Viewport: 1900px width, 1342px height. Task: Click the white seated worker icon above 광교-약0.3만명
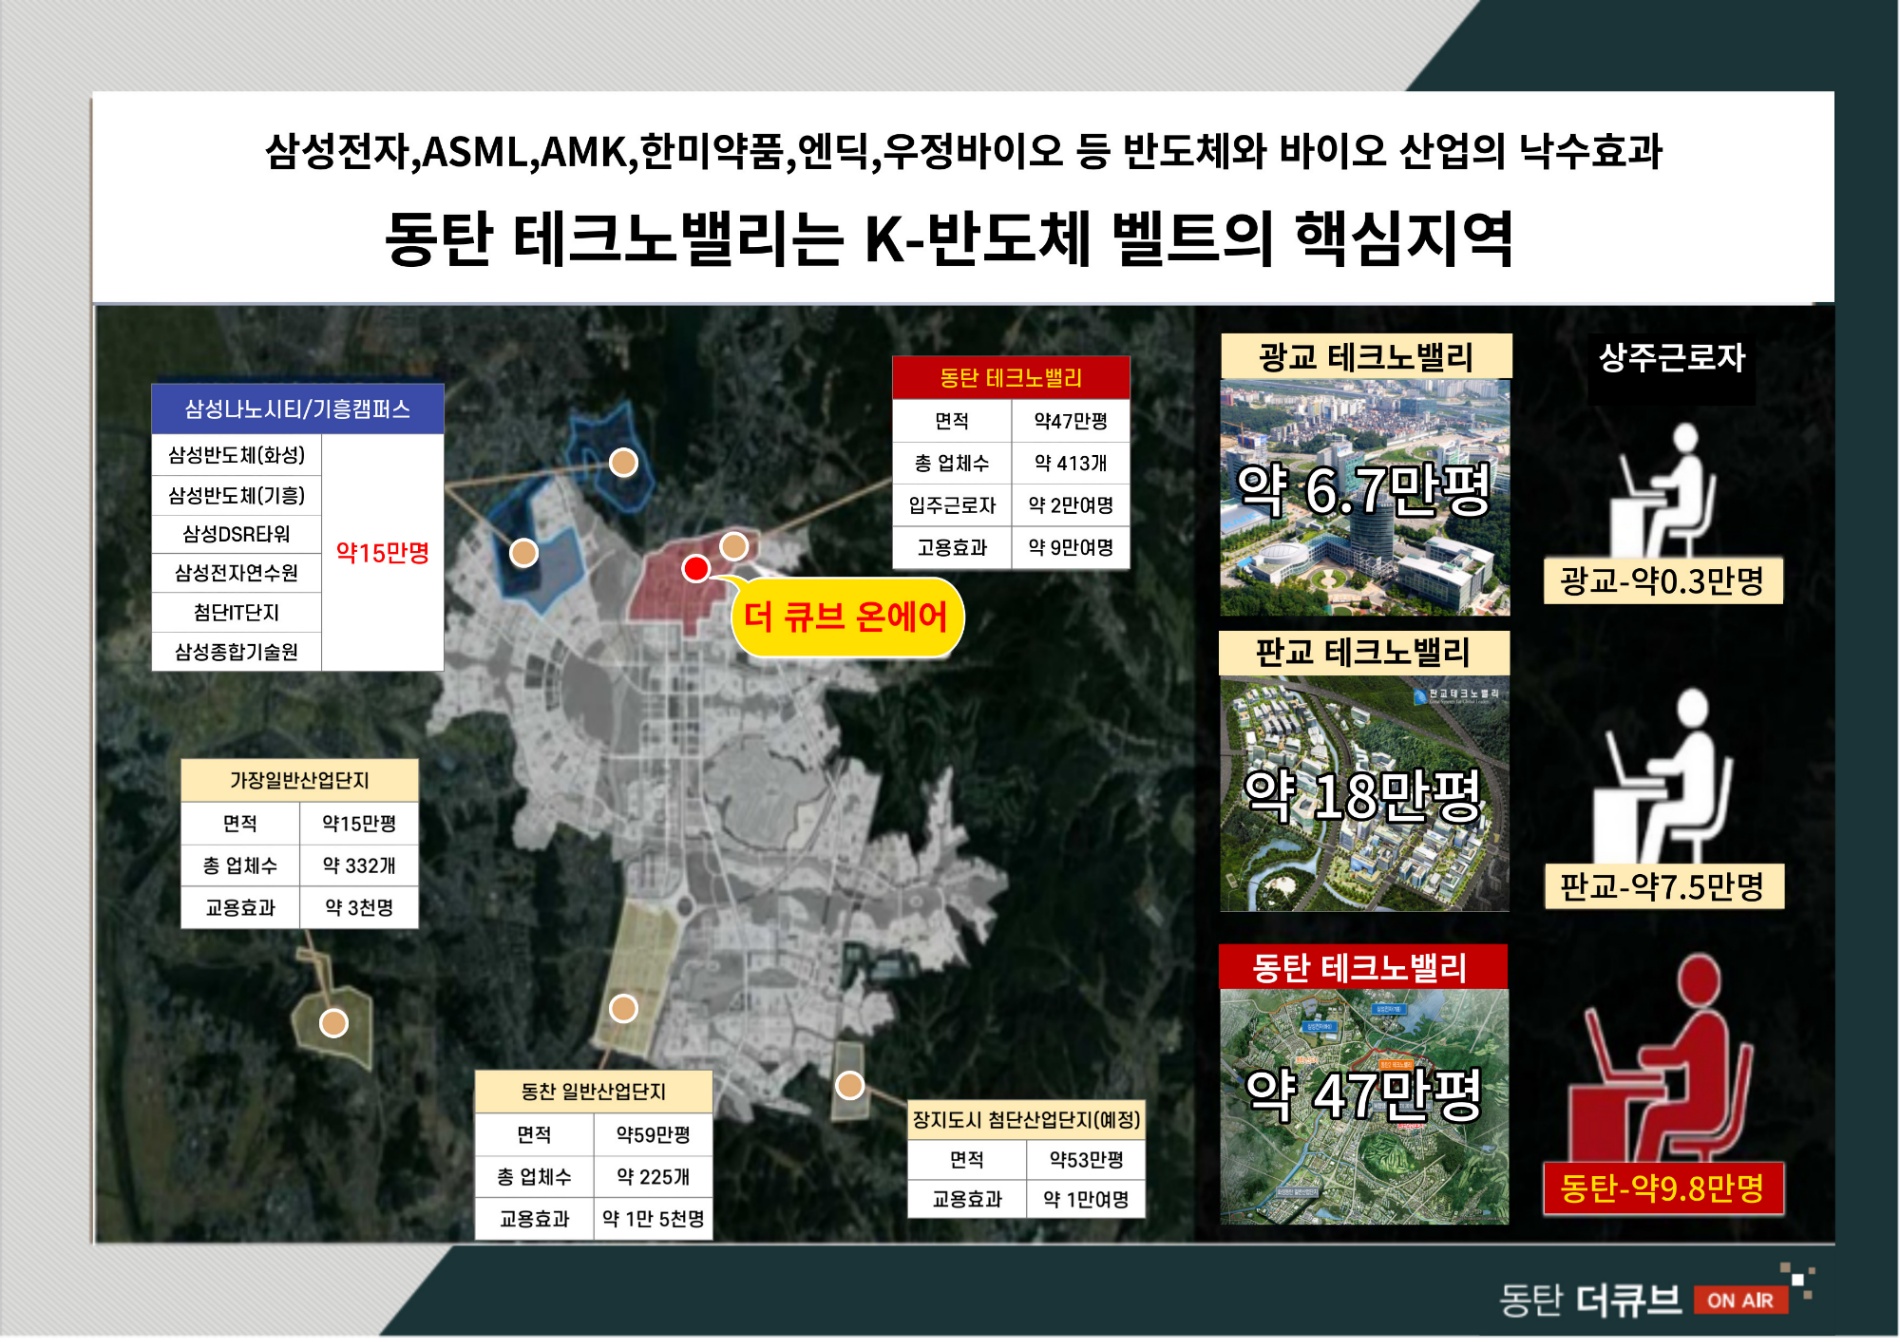1665,491
